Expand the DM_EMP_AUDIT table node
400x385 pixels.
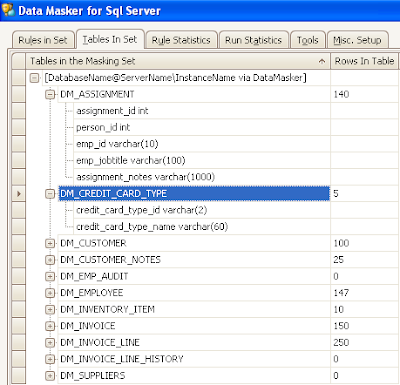point(50,276)
